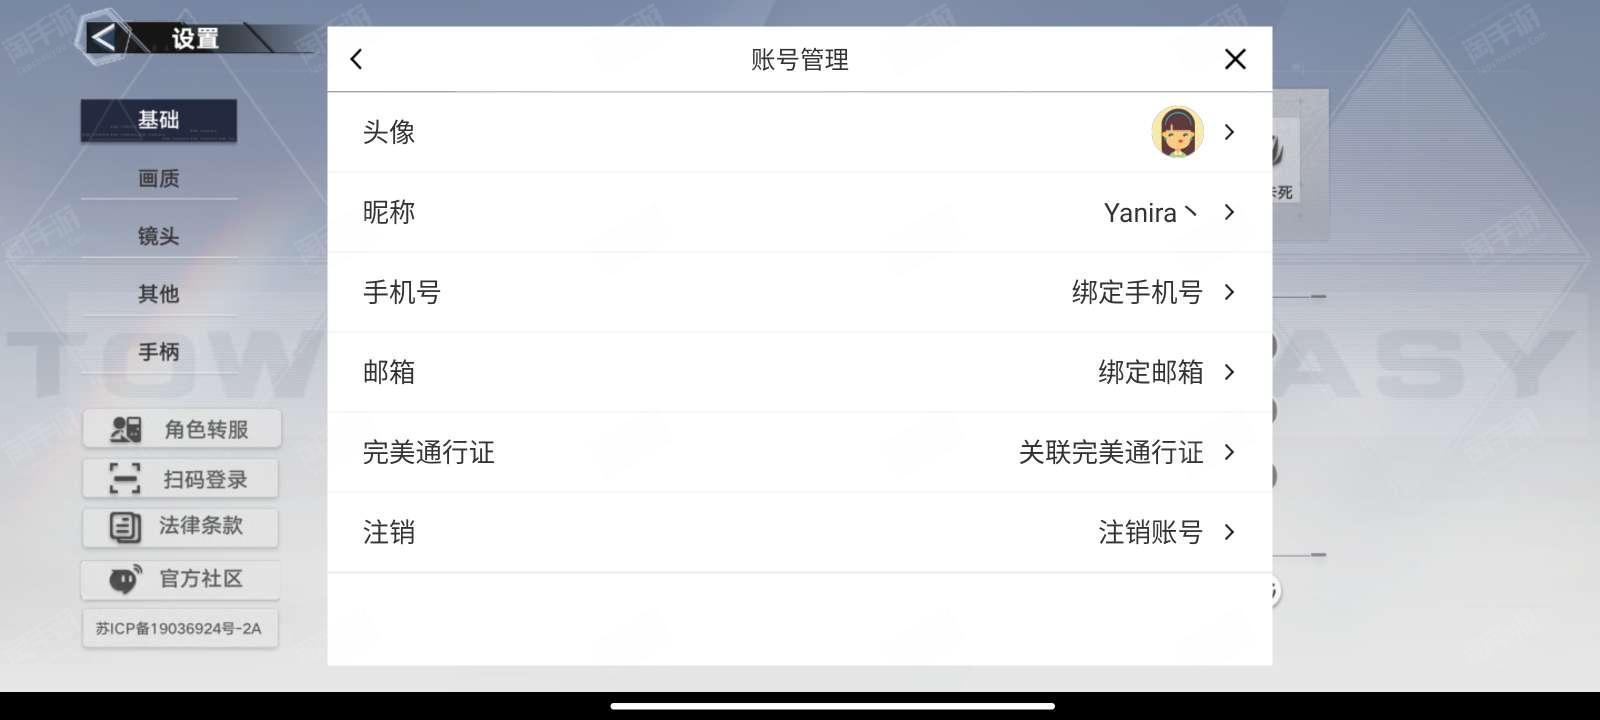Screen dimensions: 1600x720
Task: Go back using the settings (设置) back arrow
Action: [103, 38]
